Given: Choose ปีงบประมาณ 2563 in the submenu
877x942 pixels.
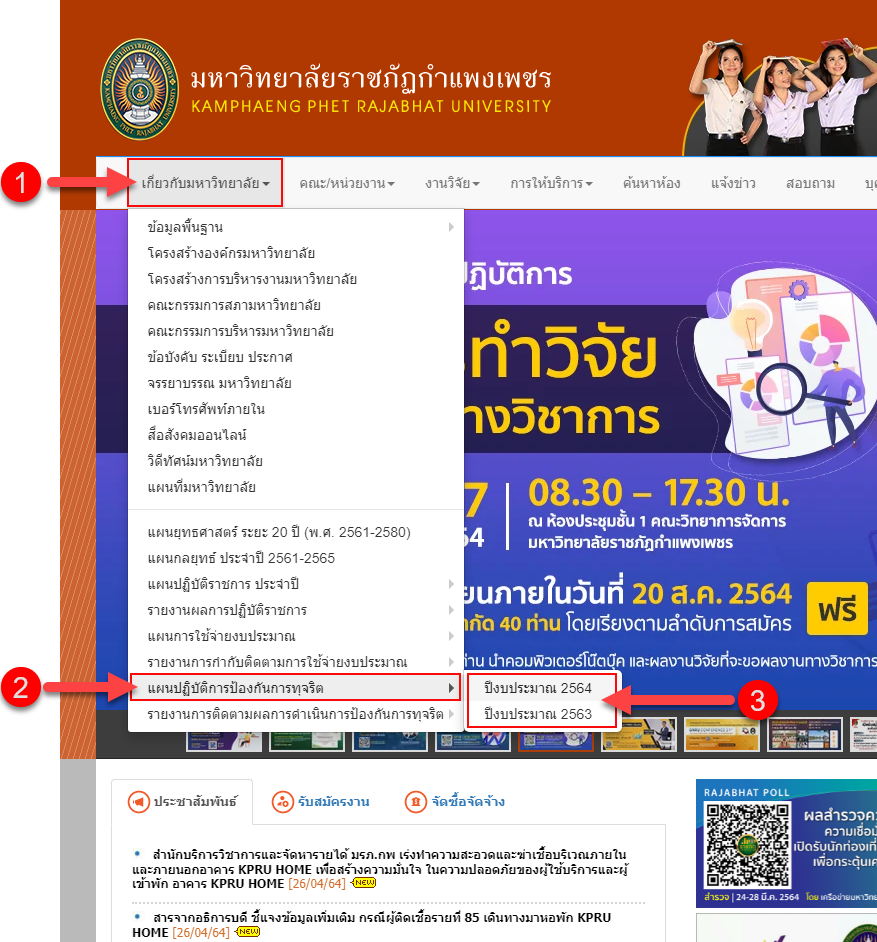Looking at the screenshot, I should 542,714.
